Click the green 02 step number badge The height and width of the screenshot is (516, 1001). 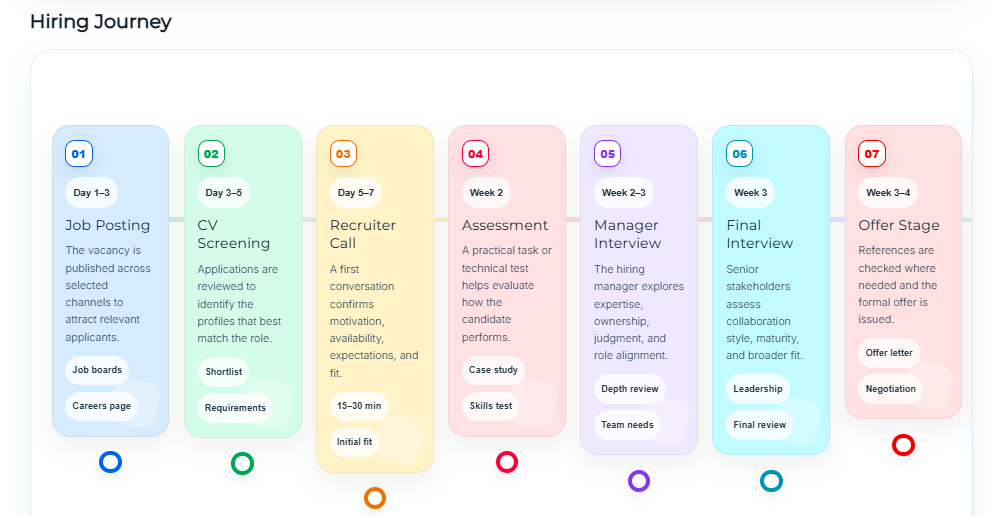pos(211,154)
